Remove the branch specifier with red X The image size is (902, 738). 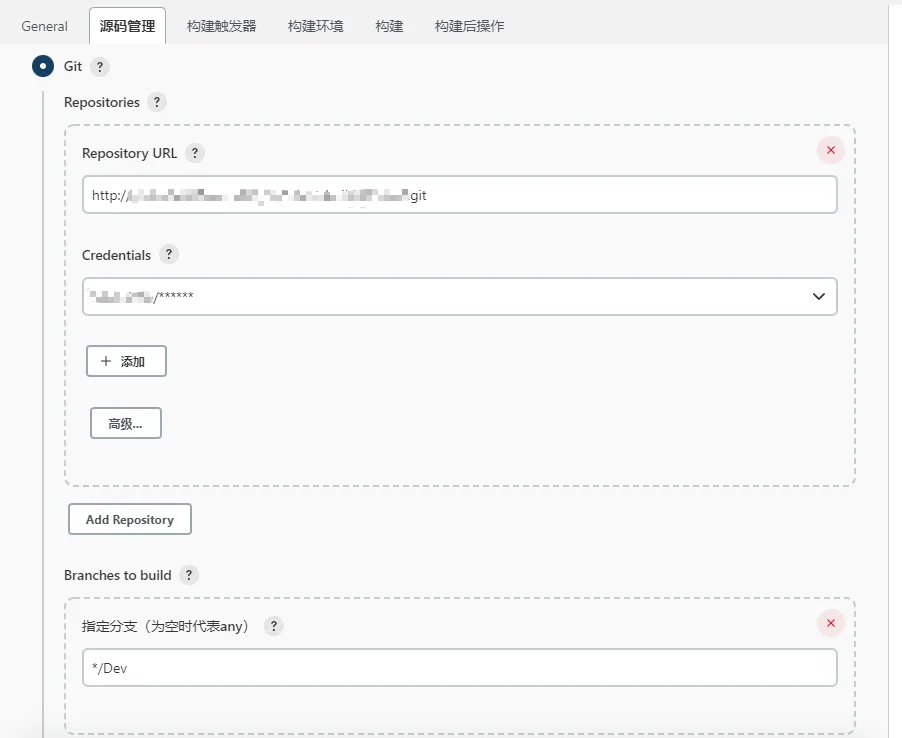click(x=830, y=624)
